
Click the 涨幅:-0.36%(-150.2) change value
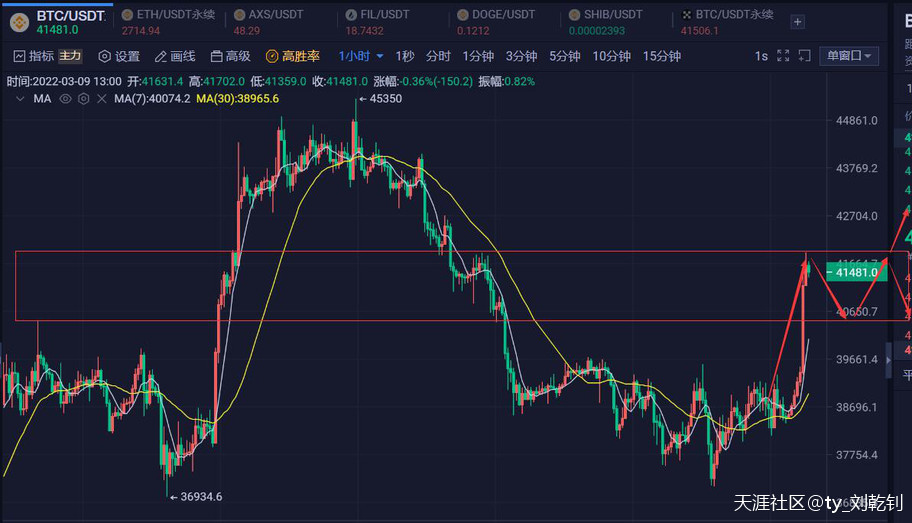click(x=423, y=81)
